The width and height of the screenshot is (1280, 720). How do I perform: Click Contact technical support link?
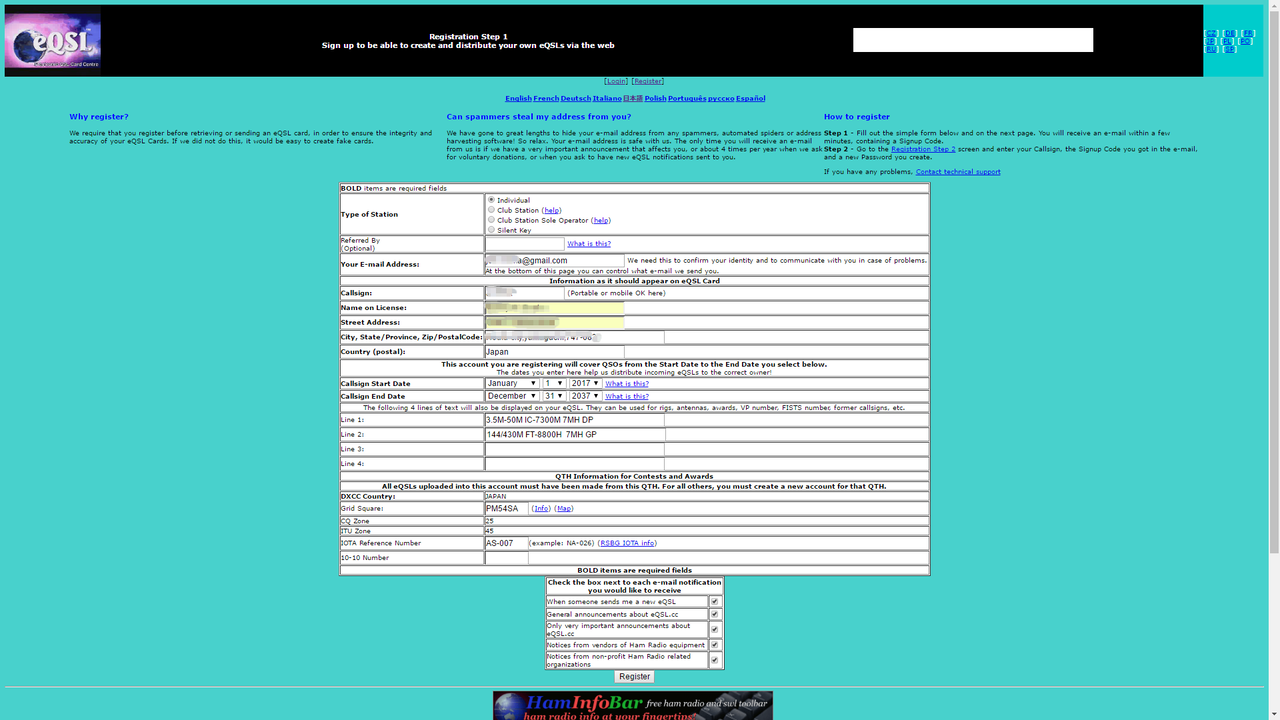point(958,172)
